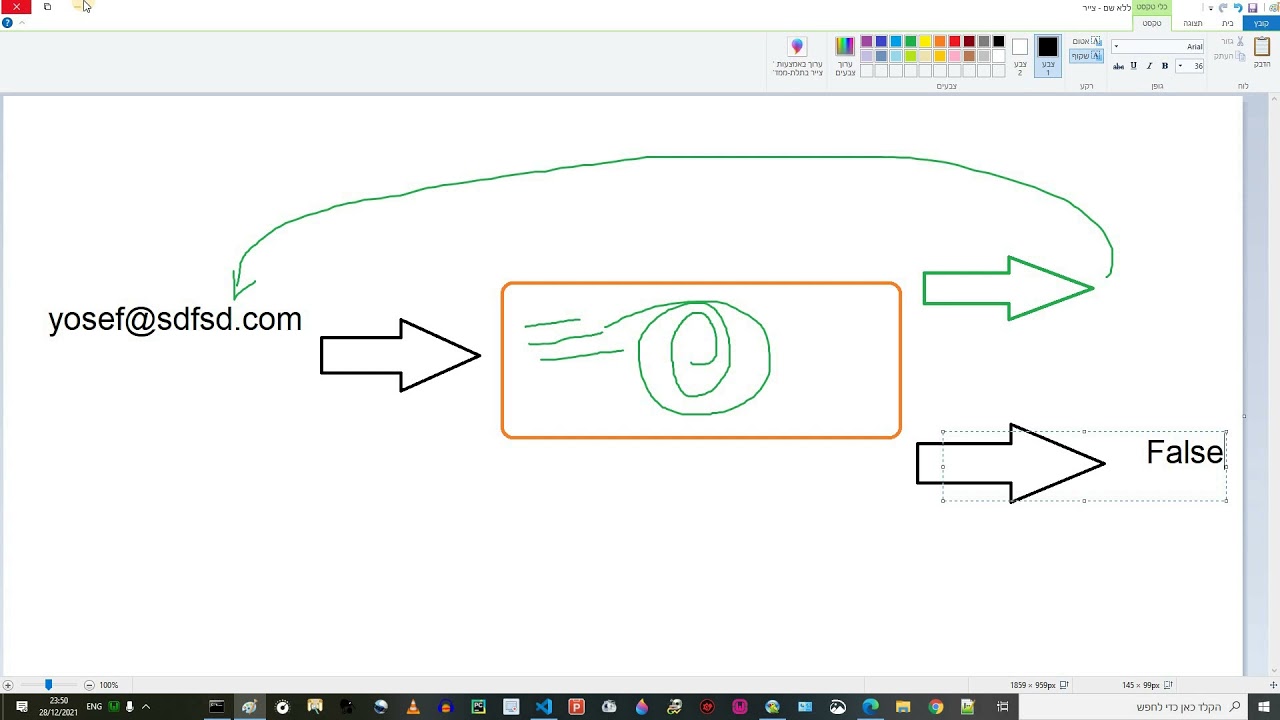Screen dimensions: 1280x720
Task: Expand the font size 36 dropdown
Action: pos(1180,66)
